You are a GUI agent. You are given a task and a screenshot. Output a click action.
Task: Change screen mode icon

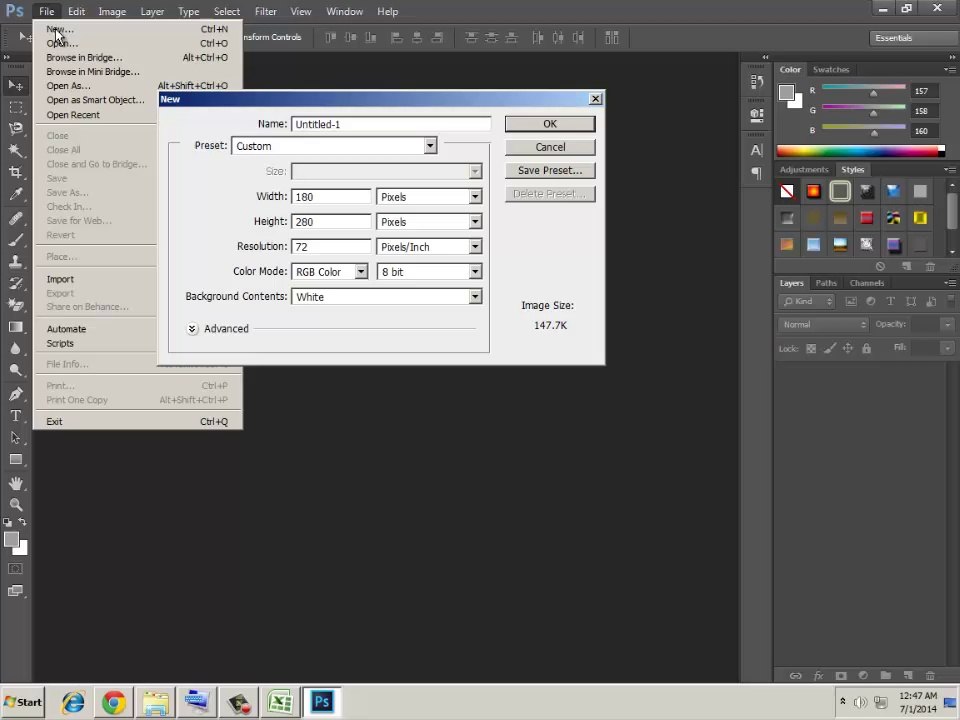point(16,591)
